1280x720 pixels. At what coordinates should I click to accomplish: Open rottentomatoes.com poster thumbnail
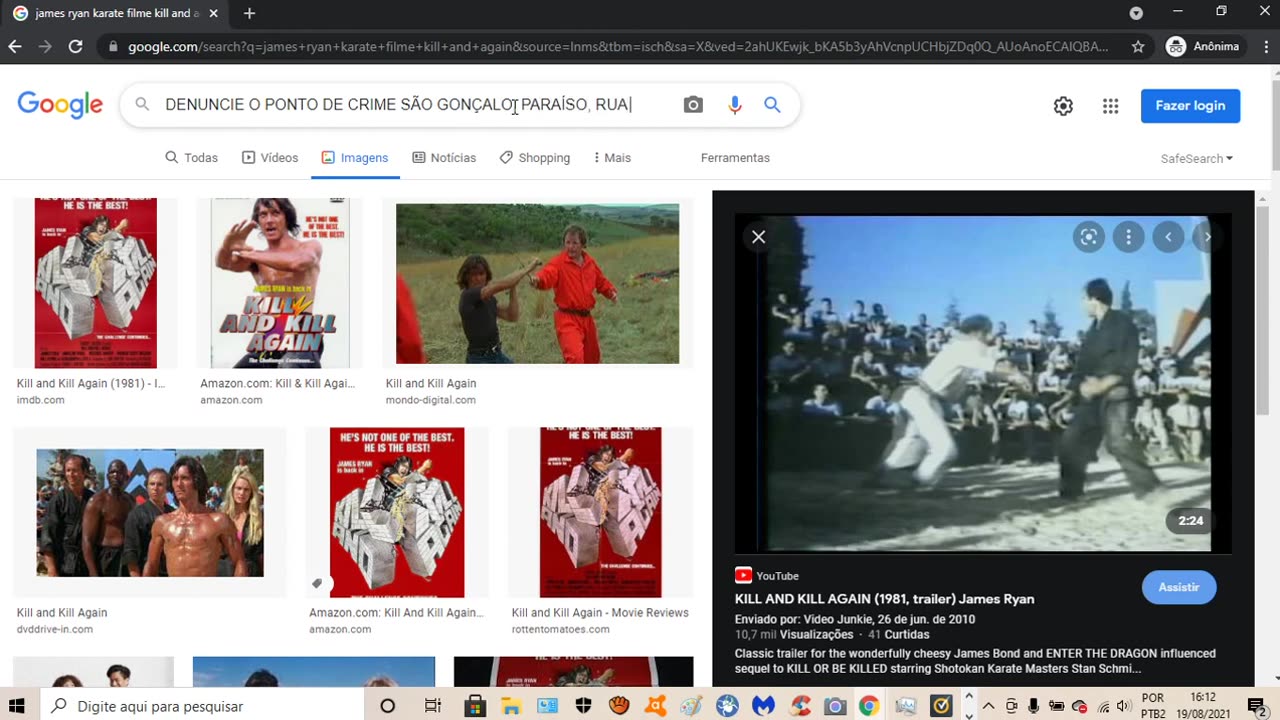click(x=600, y=512)
